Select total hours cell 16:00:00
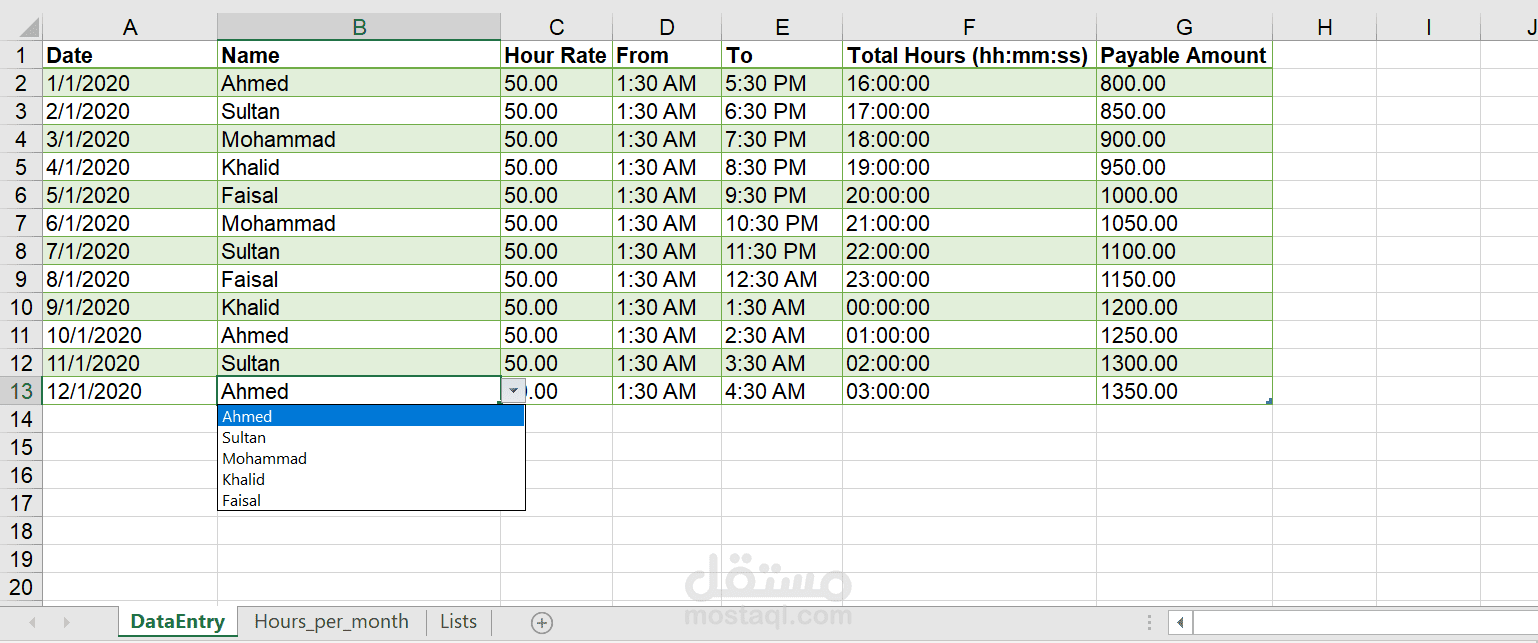 pos(969,84)
